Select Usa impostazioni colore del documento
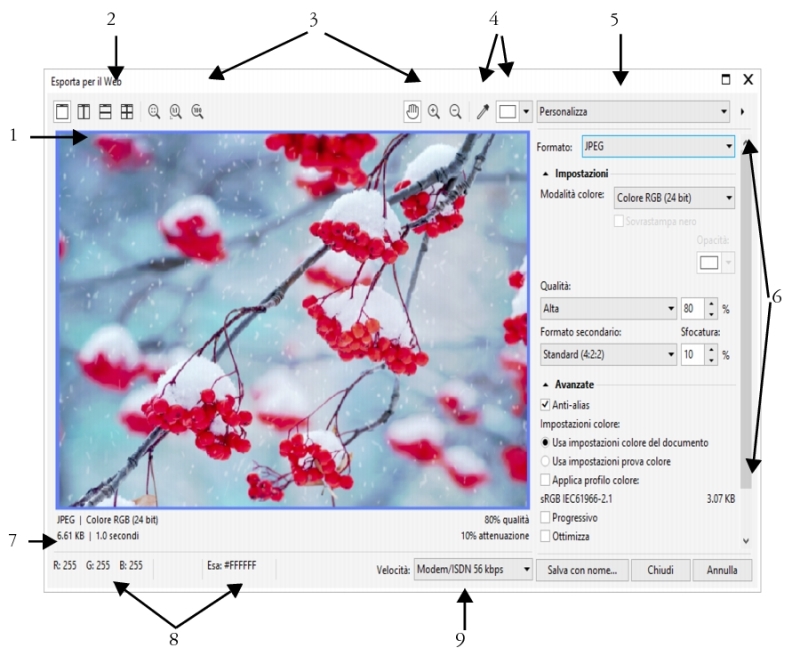800x656 pixels. point(546,442)
